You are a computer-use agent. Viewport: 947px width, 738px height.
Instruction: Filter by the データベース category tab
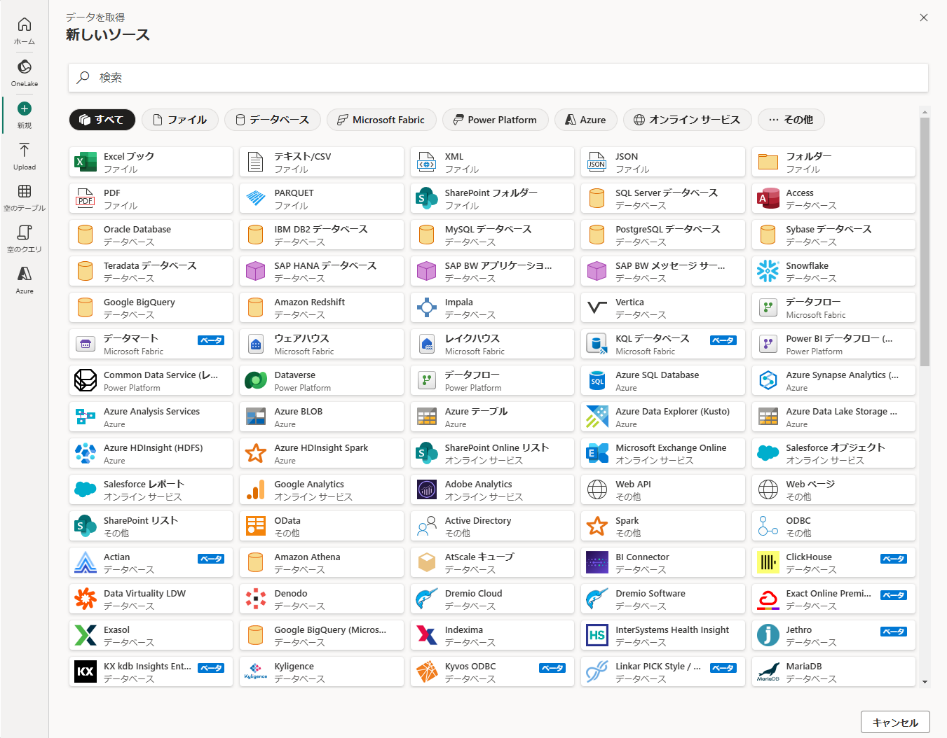pos(272,120)
